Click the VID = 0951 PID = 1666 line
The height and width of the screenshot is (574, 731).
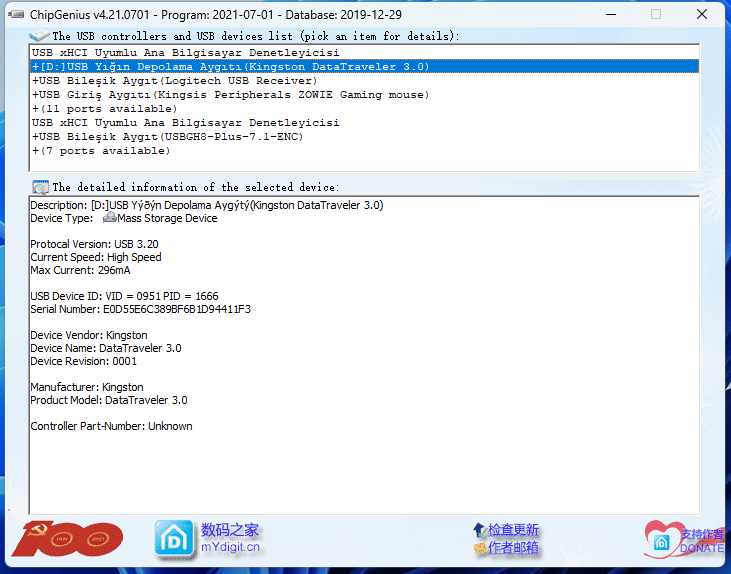point(124,296)
